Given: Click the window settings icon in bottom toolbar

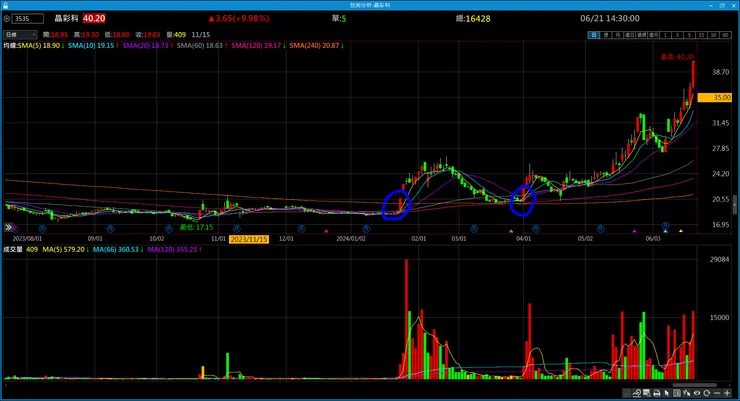Looking at the screenshot, I should [x=647, y=393].
